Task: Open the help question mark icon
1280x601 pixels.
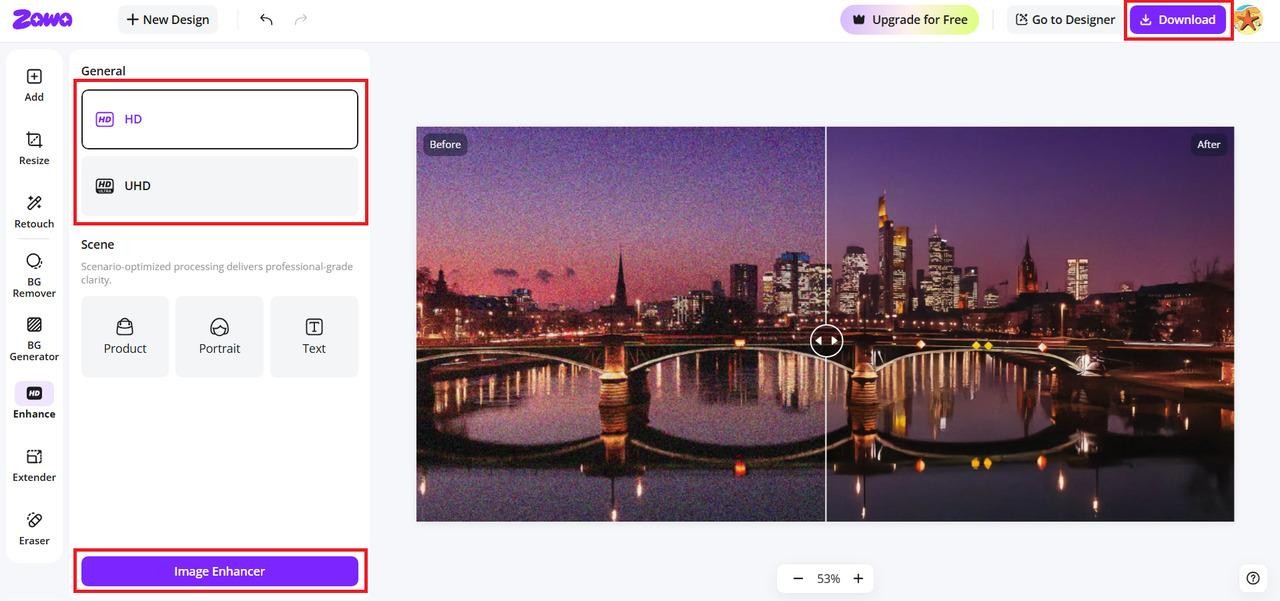Action: 1253,577
